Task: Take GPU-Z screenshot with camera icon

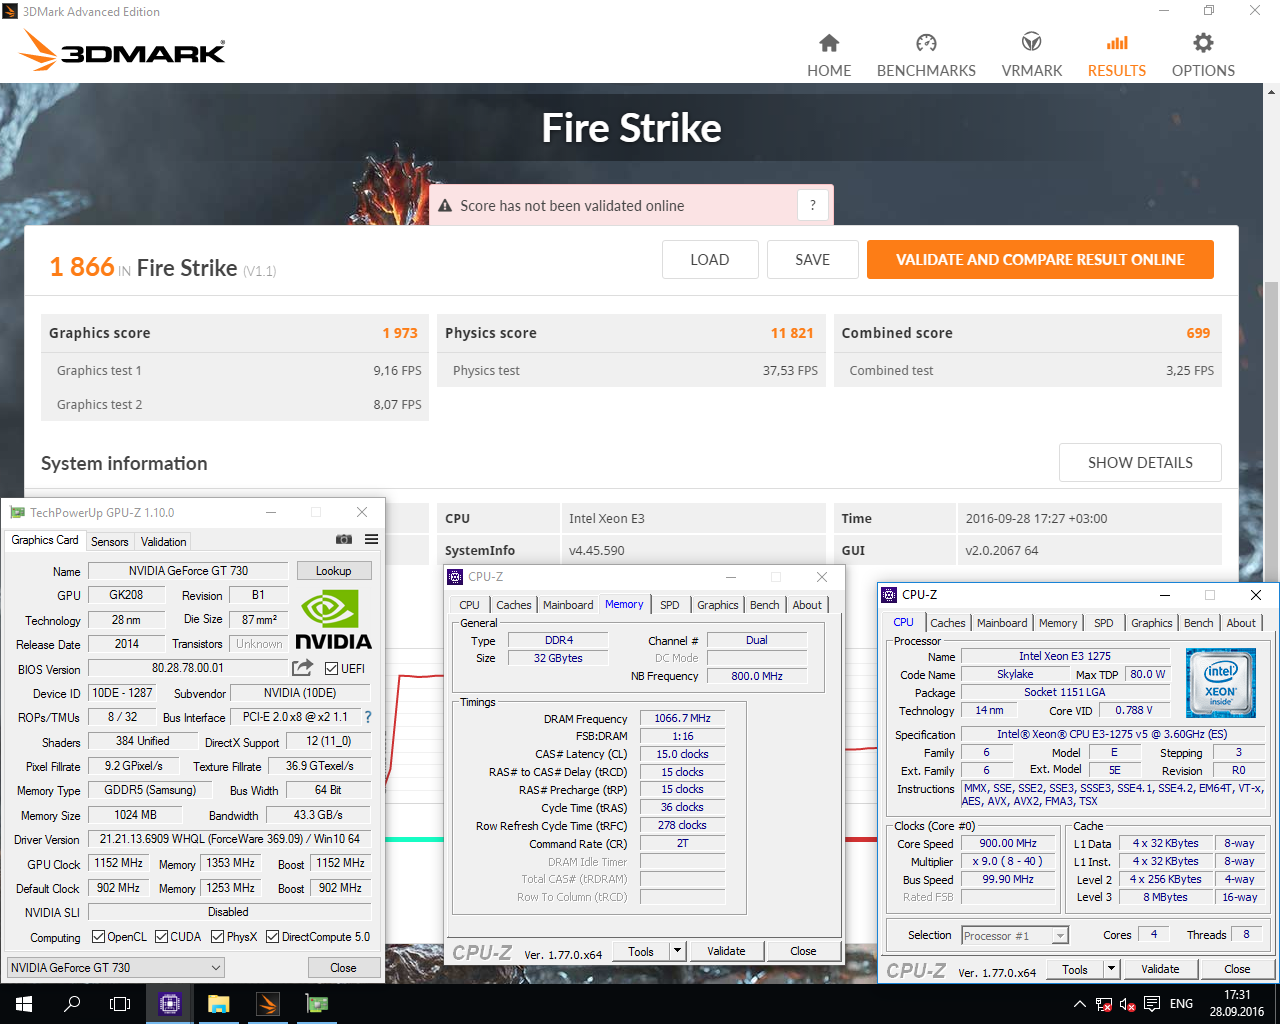Action: point(344,539)
